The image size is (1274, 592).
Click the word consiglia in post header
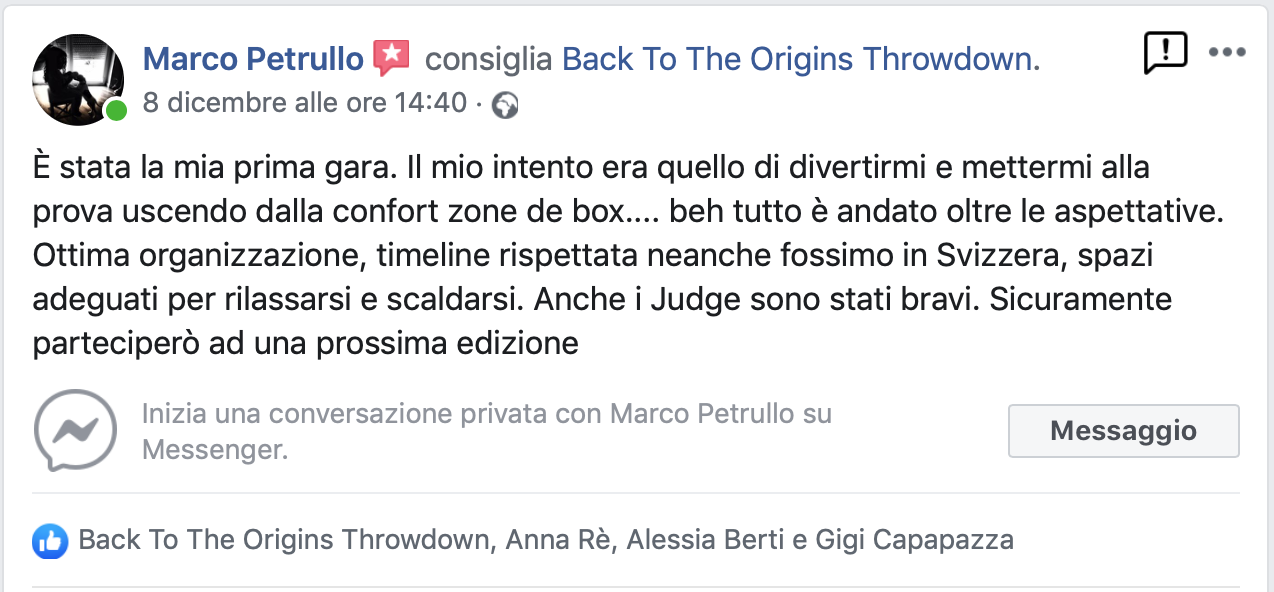pyautogui.click(x=489, y=60)
